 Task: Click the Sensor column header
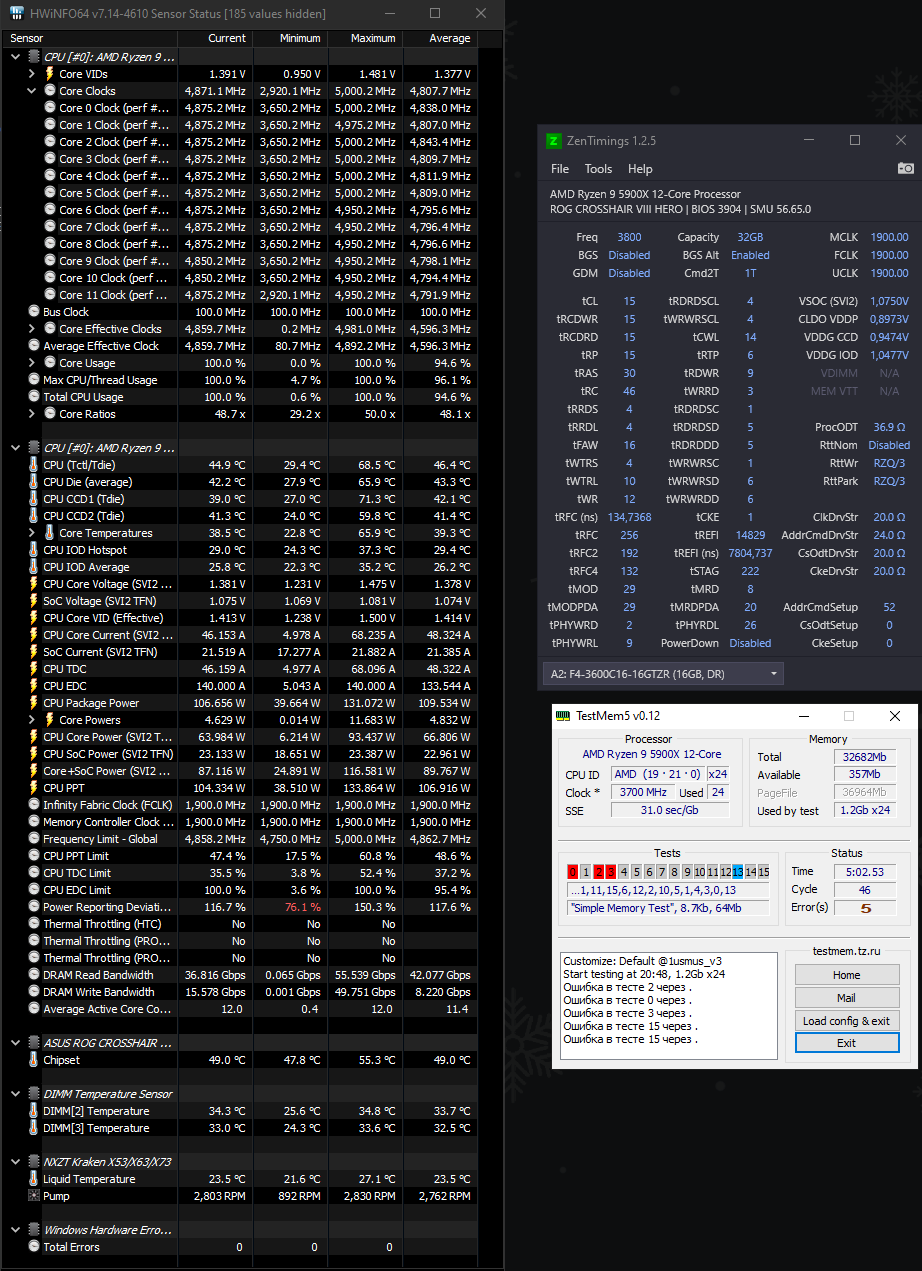pos(91,38)
